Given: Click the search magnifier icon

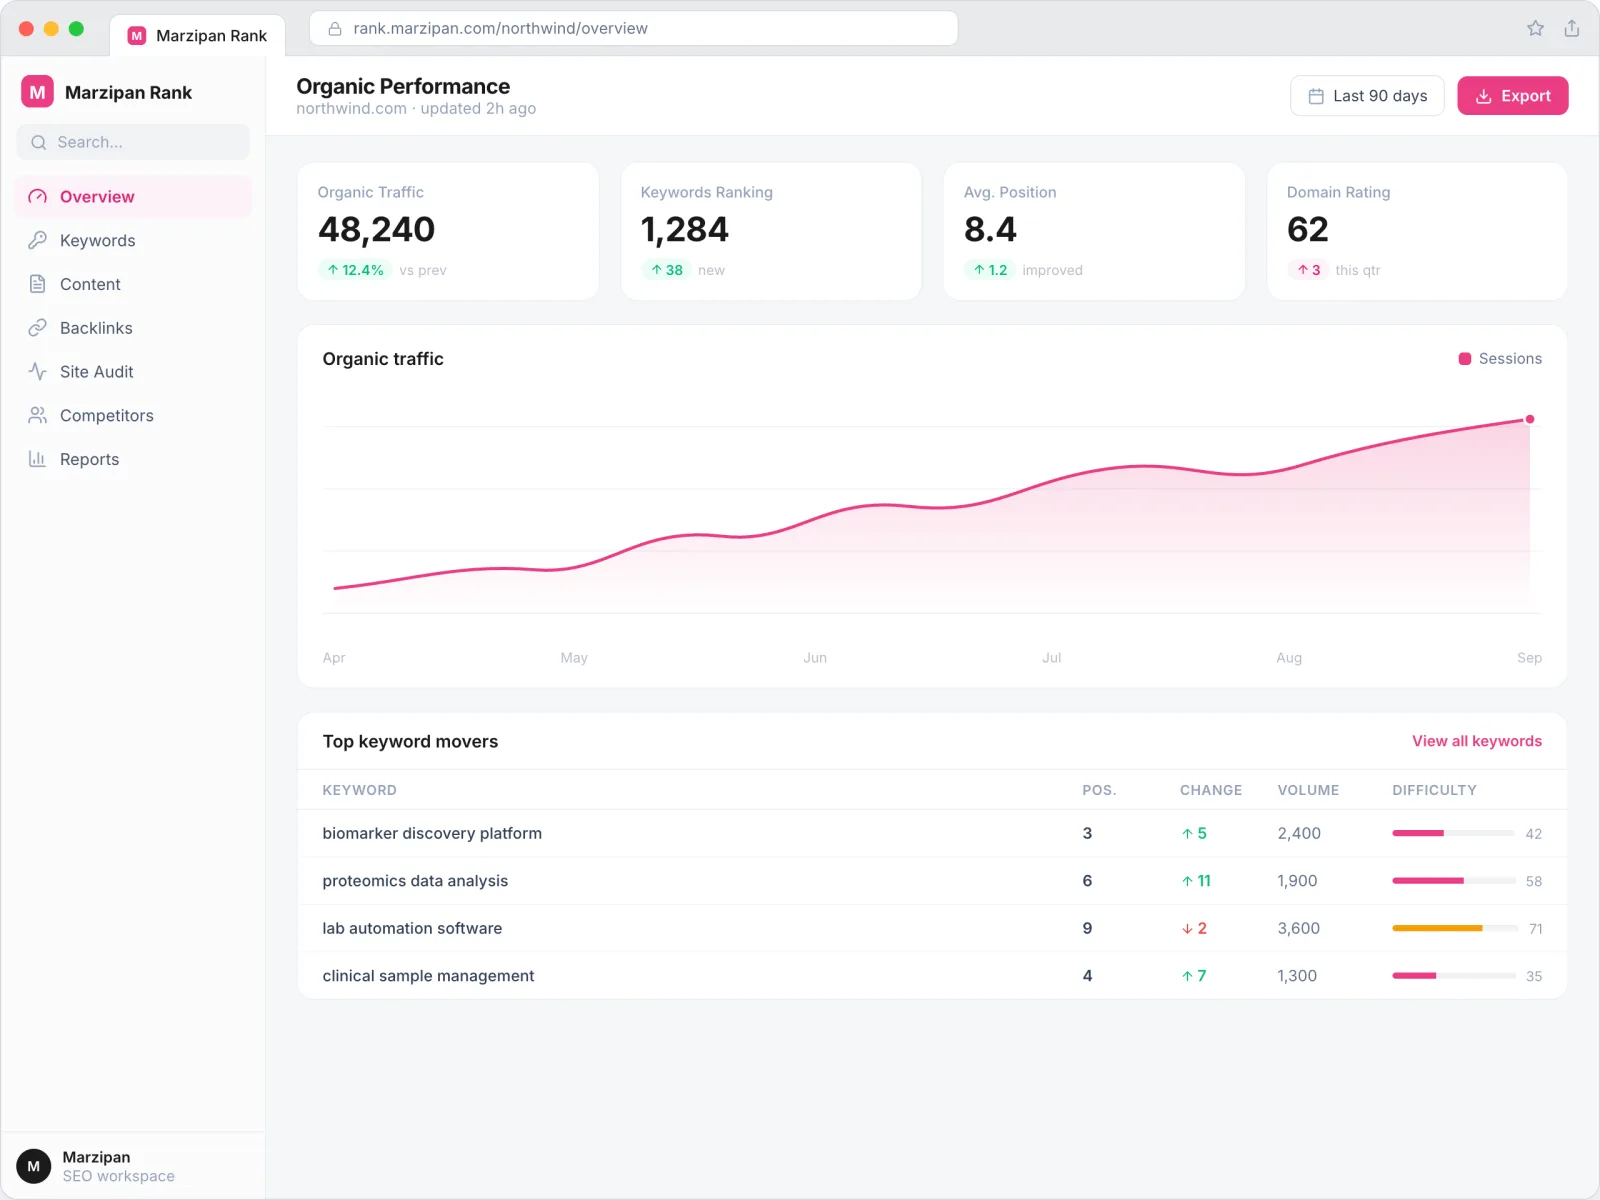Looking at the screenshot, I should (x=39, y=142).
